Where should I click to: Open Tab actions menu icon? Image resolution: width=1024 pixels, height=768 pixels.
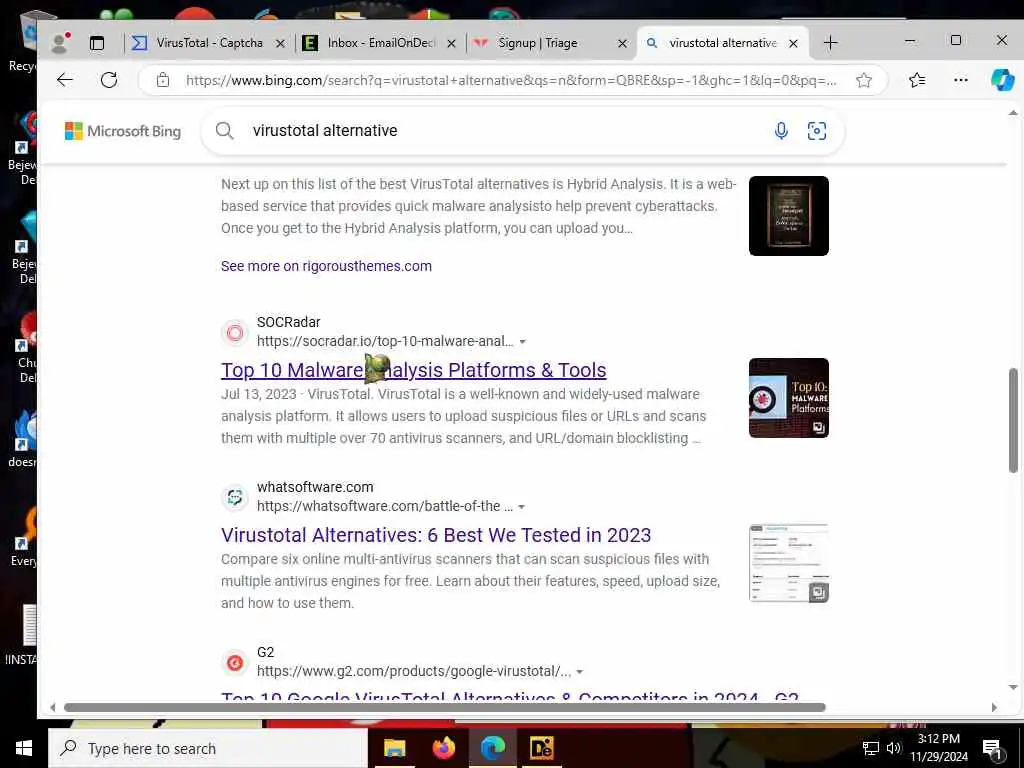(97, 43)
